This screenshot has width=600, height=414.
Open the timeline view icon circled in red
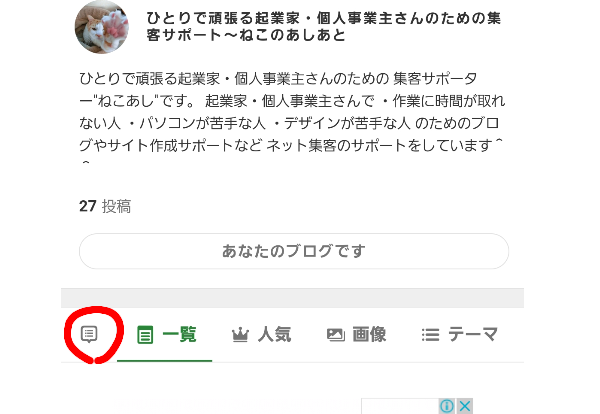pos(89,334)
